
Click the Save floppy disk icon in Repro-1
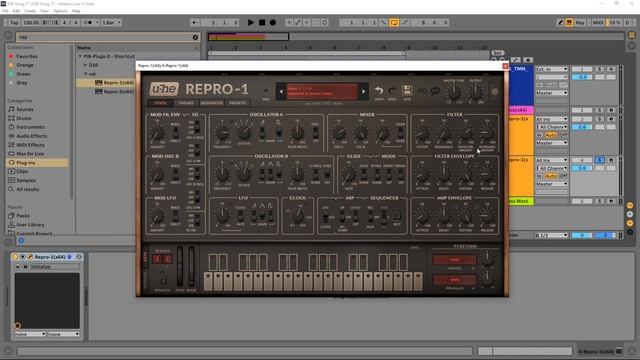[x=407, y=91]
